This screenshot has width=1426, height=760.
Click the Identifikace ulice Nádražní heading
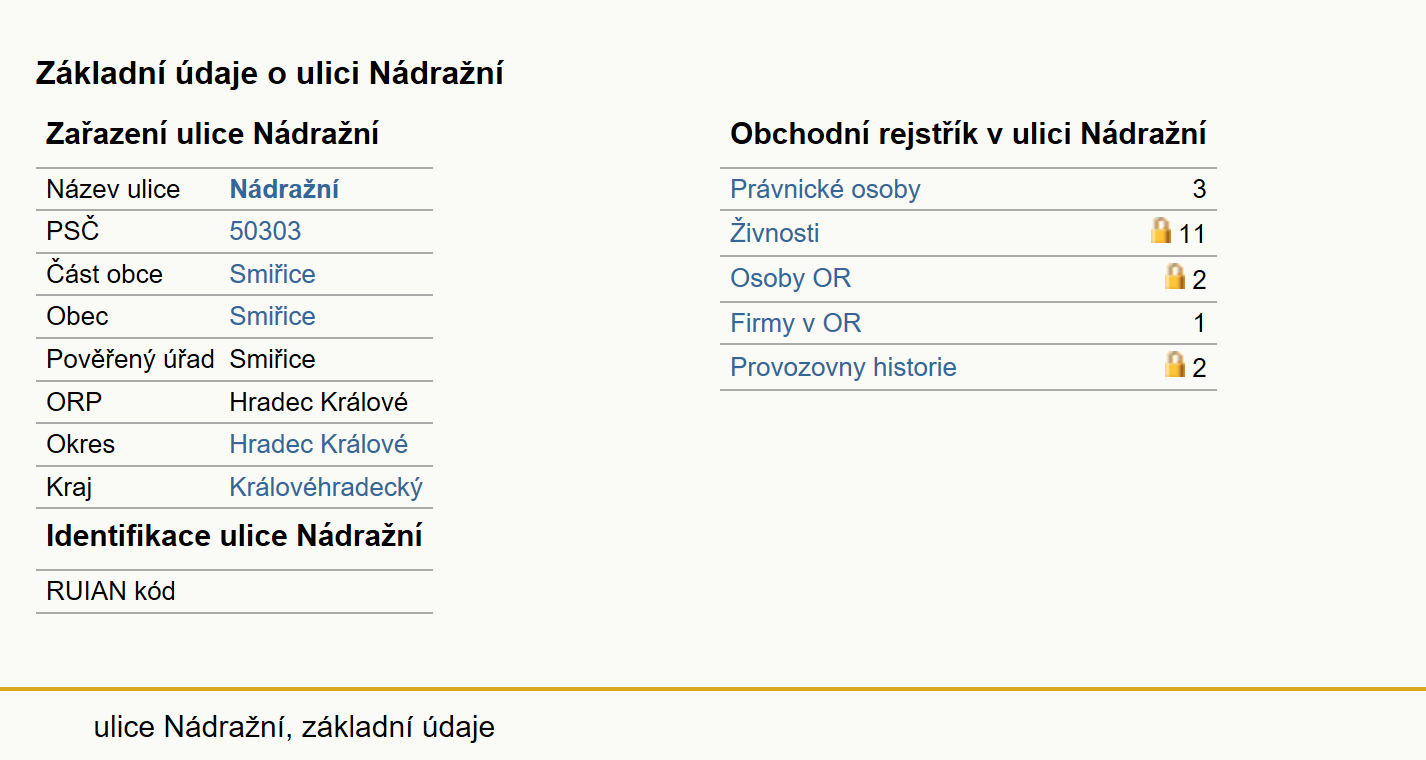[x=234, y=536]
